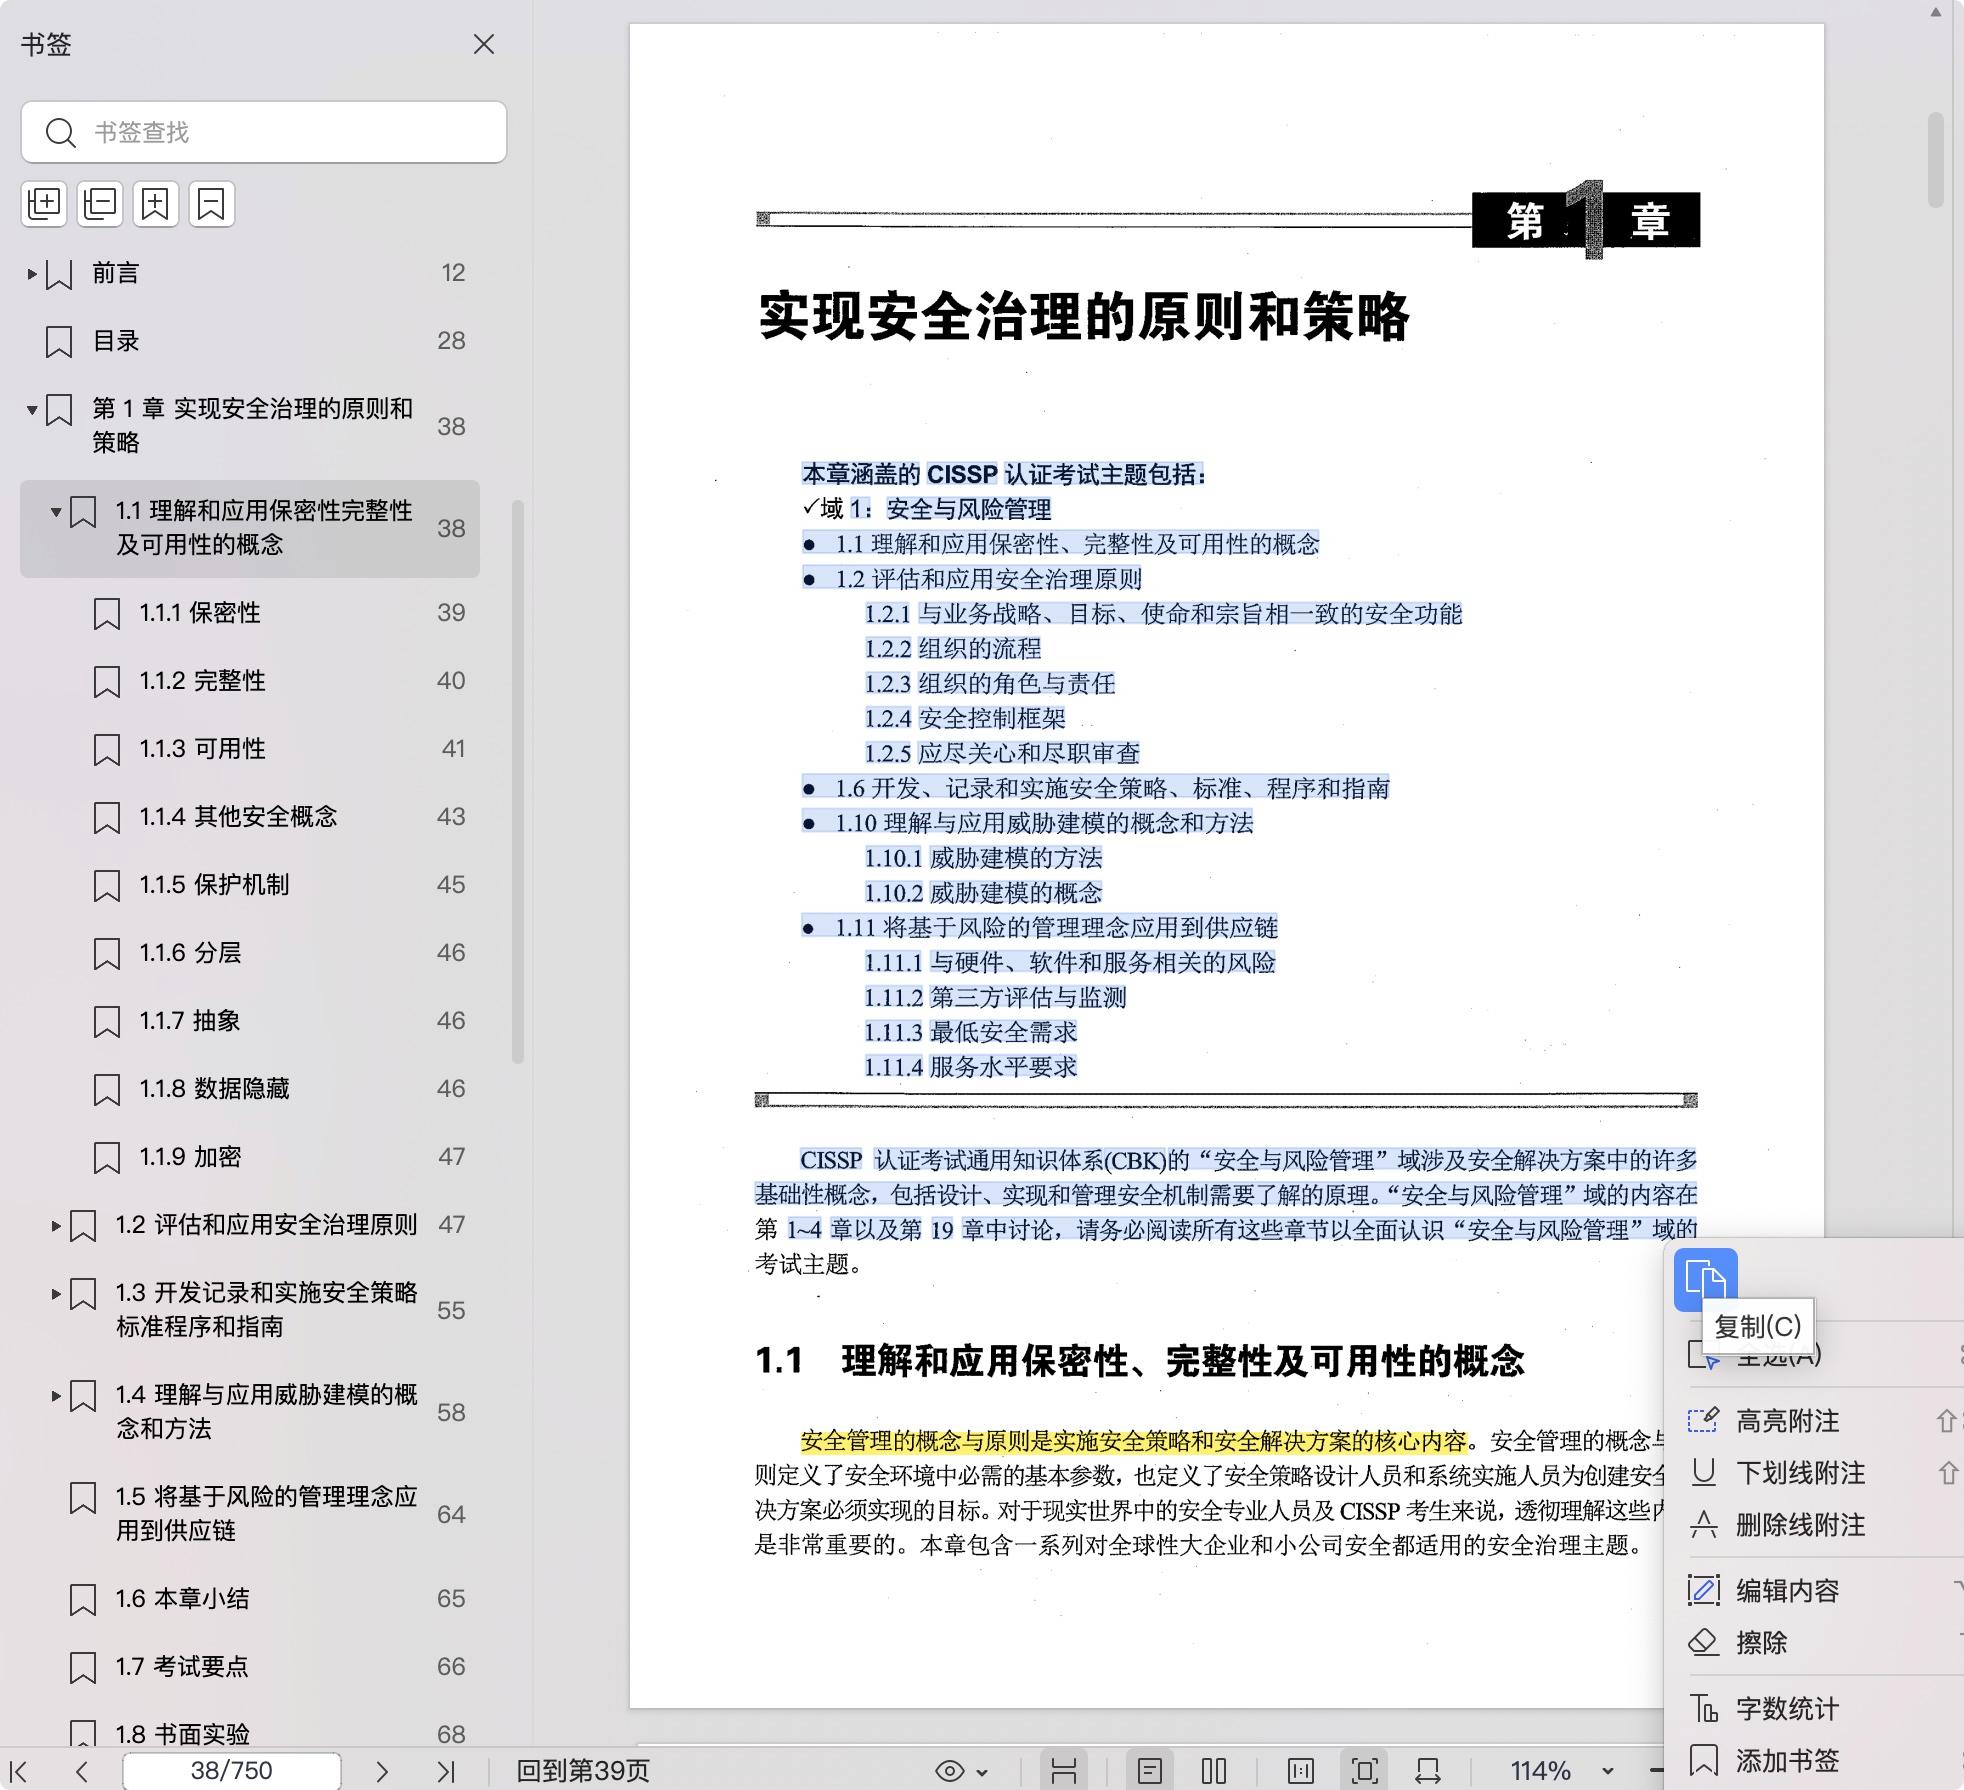The width and height of the screenshot is (1964, 1790).
Task: Click the collapse all bookmarks icon
Action: 100,204
